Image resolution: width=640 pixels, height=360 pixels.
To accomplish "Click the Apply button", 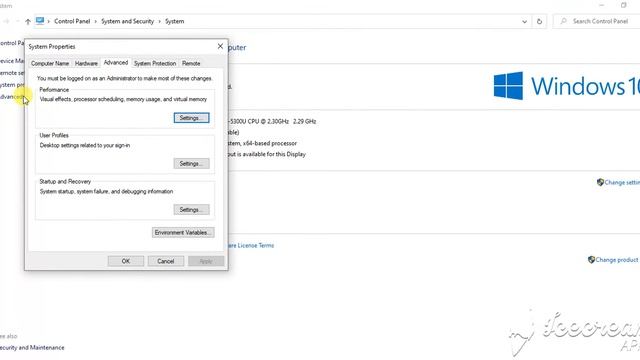I will click(x=206, y=261).
